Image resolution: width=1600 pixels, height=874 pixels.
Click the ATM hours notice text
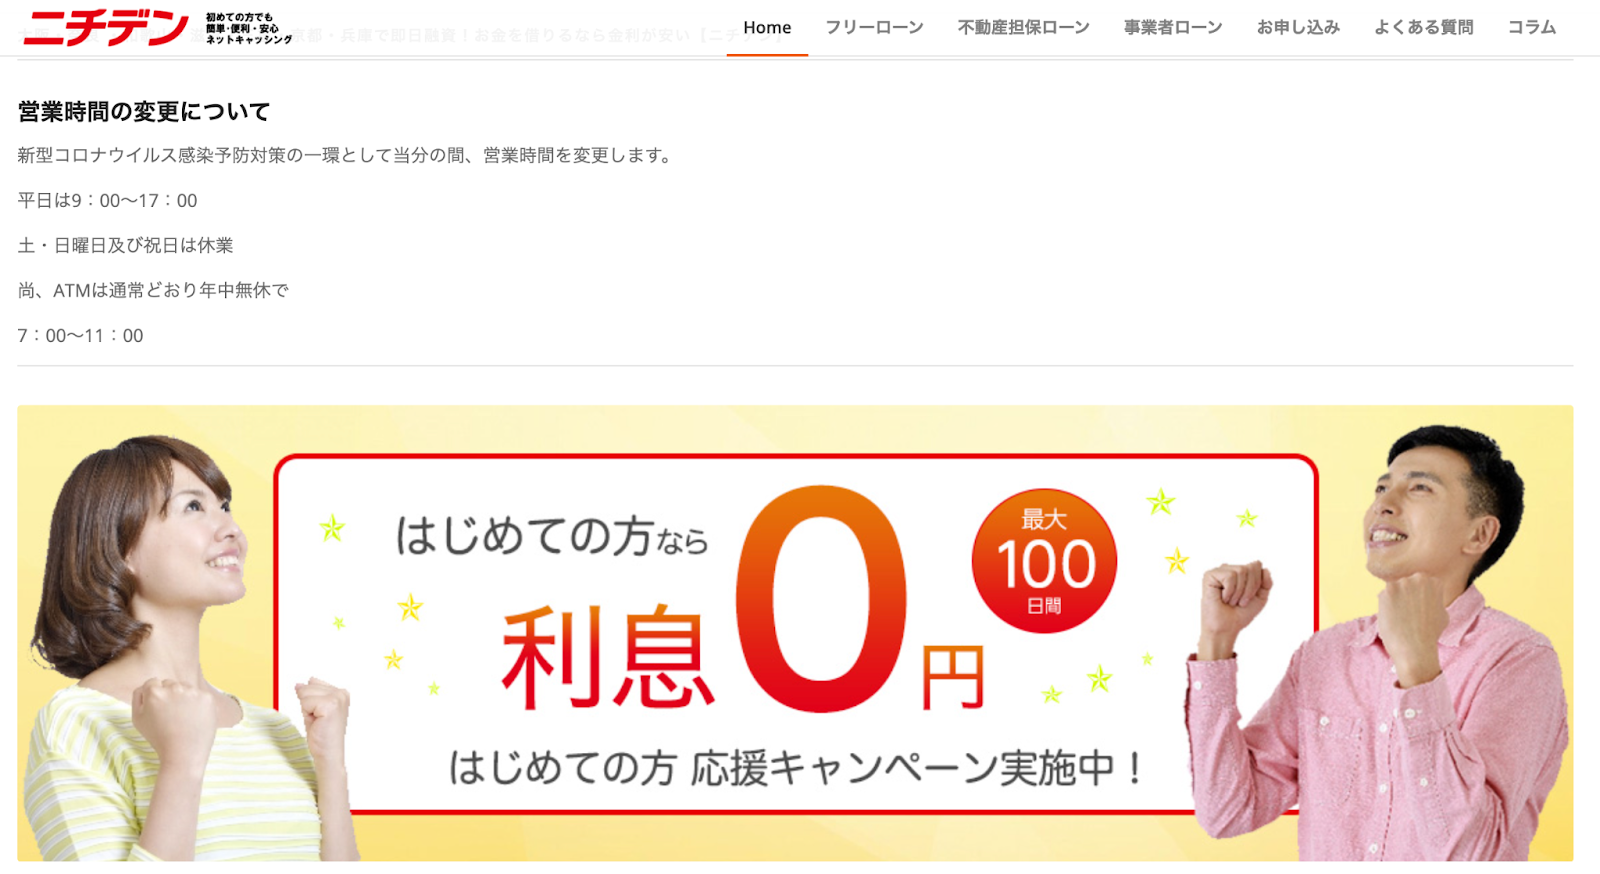coord(153,291)
